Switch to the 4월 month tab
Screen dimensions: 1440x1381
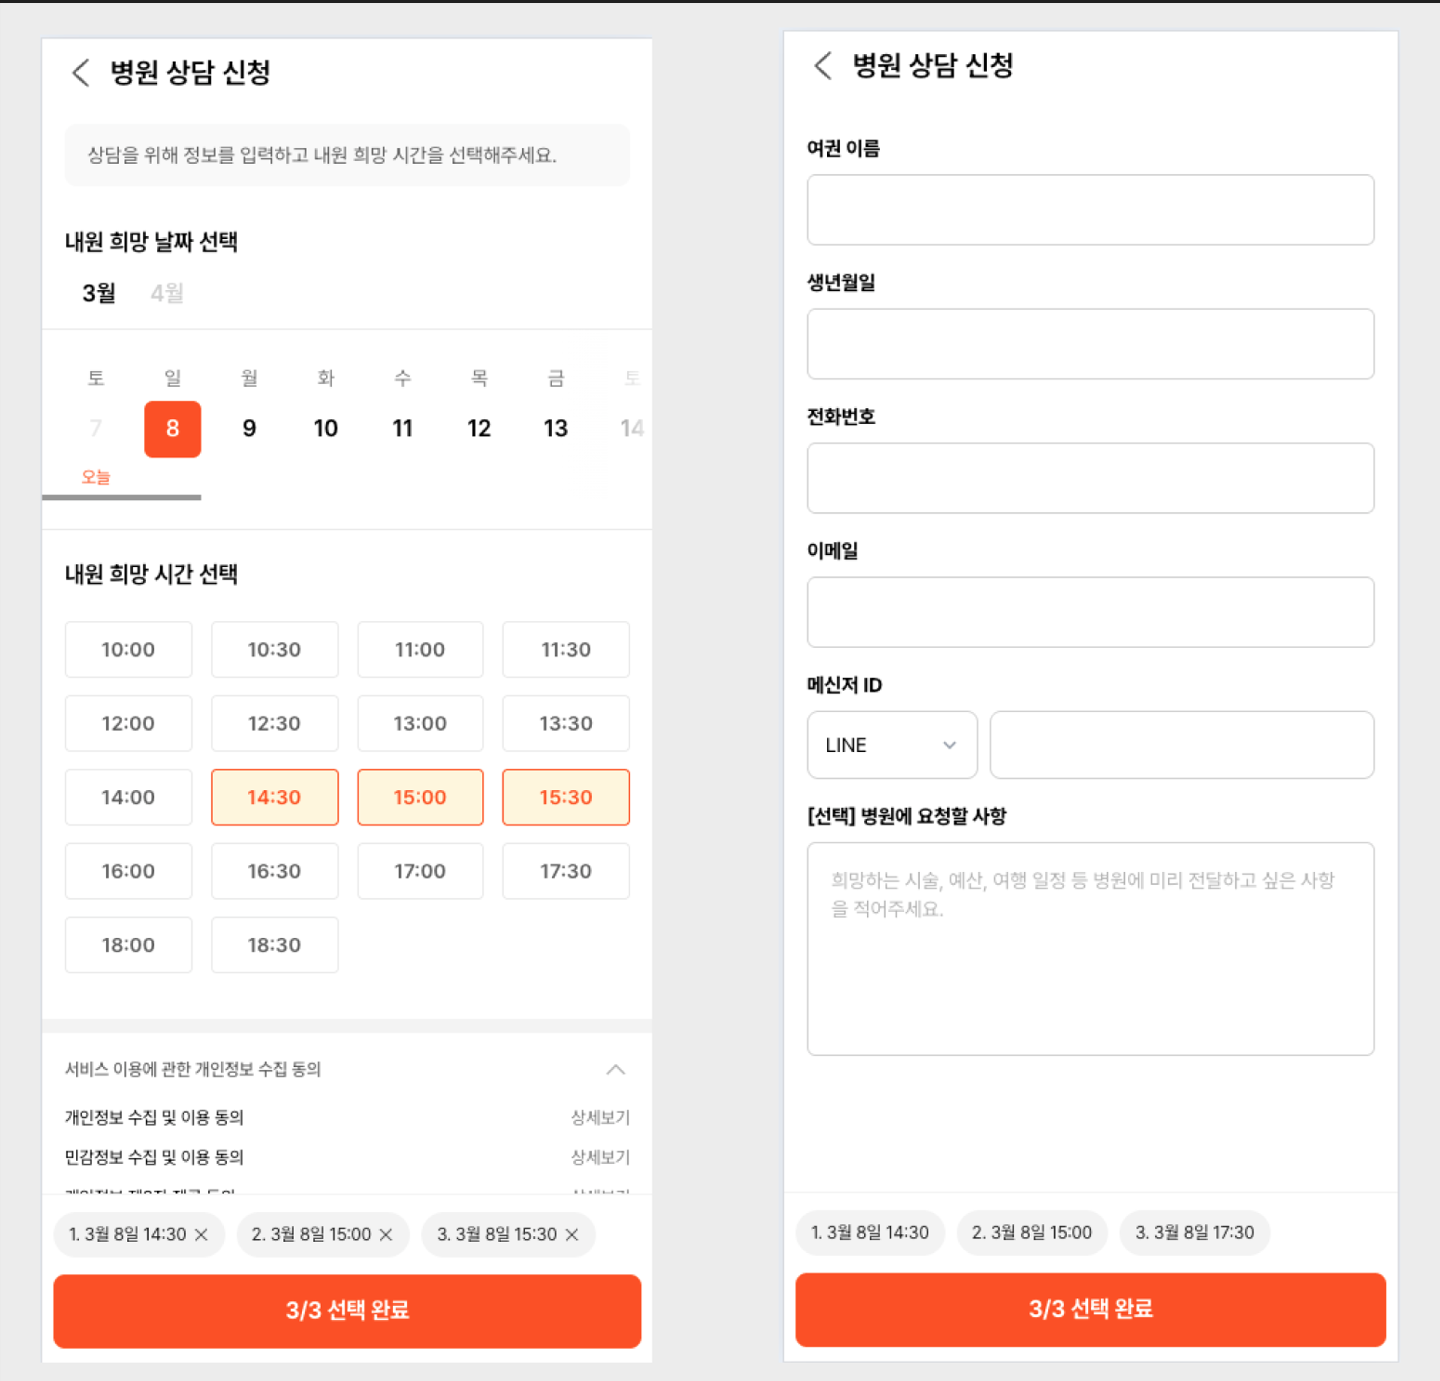coord(167,293)
